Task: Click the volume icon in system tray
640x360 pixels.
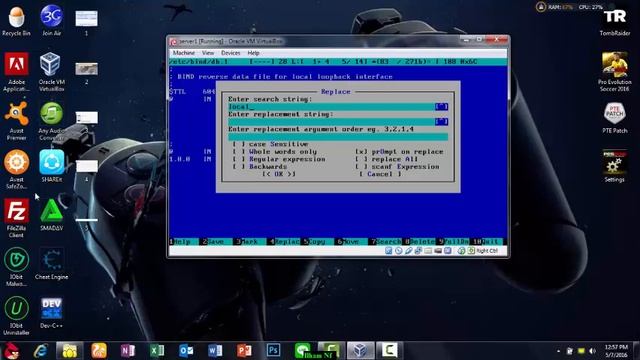Action: point(592,351)
